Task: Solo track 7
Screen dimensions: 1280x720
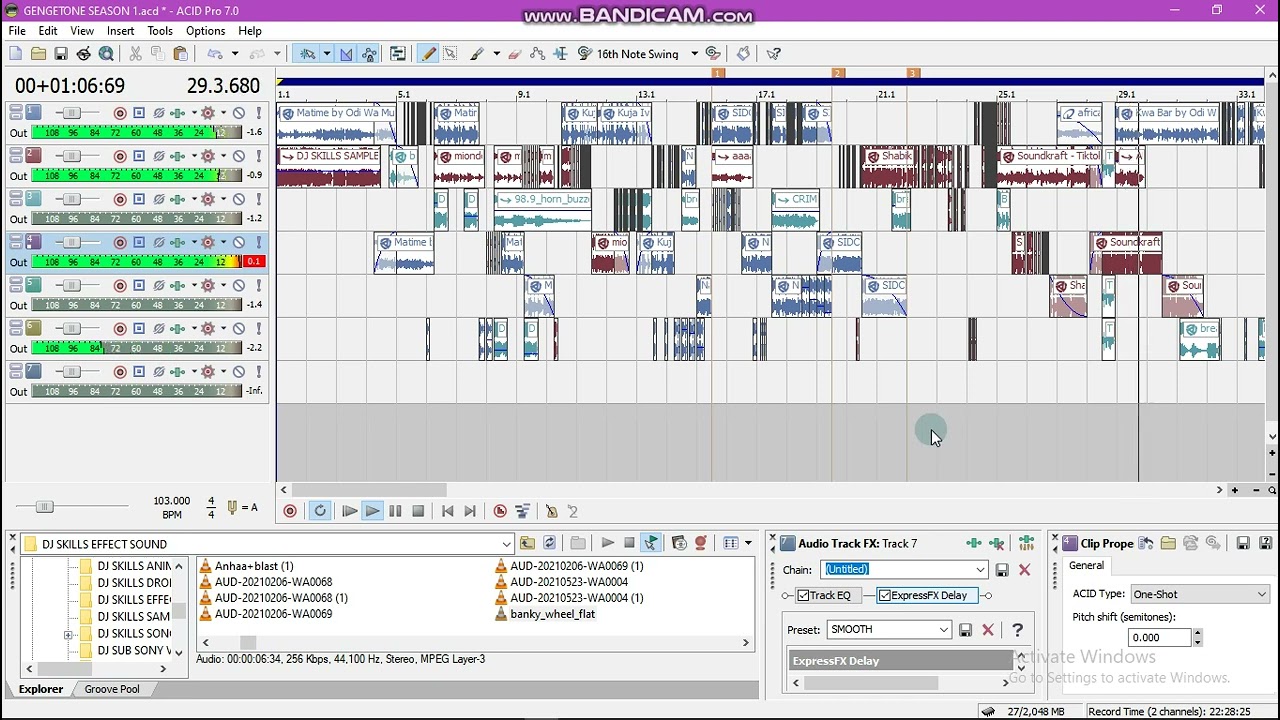Action: coord(258,371)
